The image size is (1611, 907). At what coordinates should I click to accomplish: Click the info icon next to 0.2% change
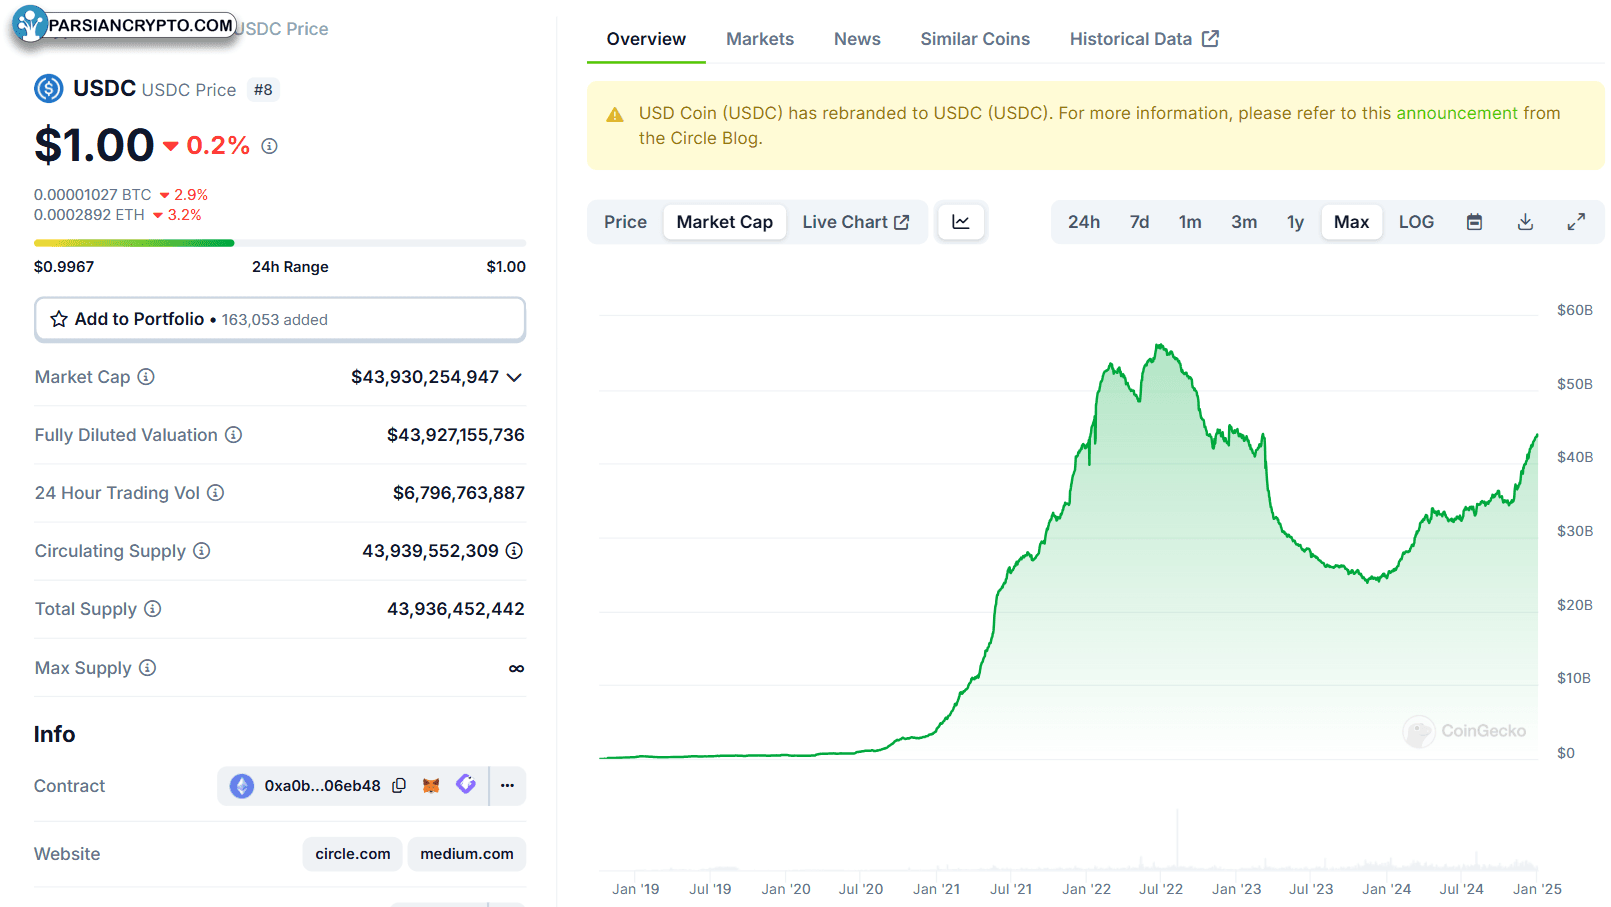(269, 146)
